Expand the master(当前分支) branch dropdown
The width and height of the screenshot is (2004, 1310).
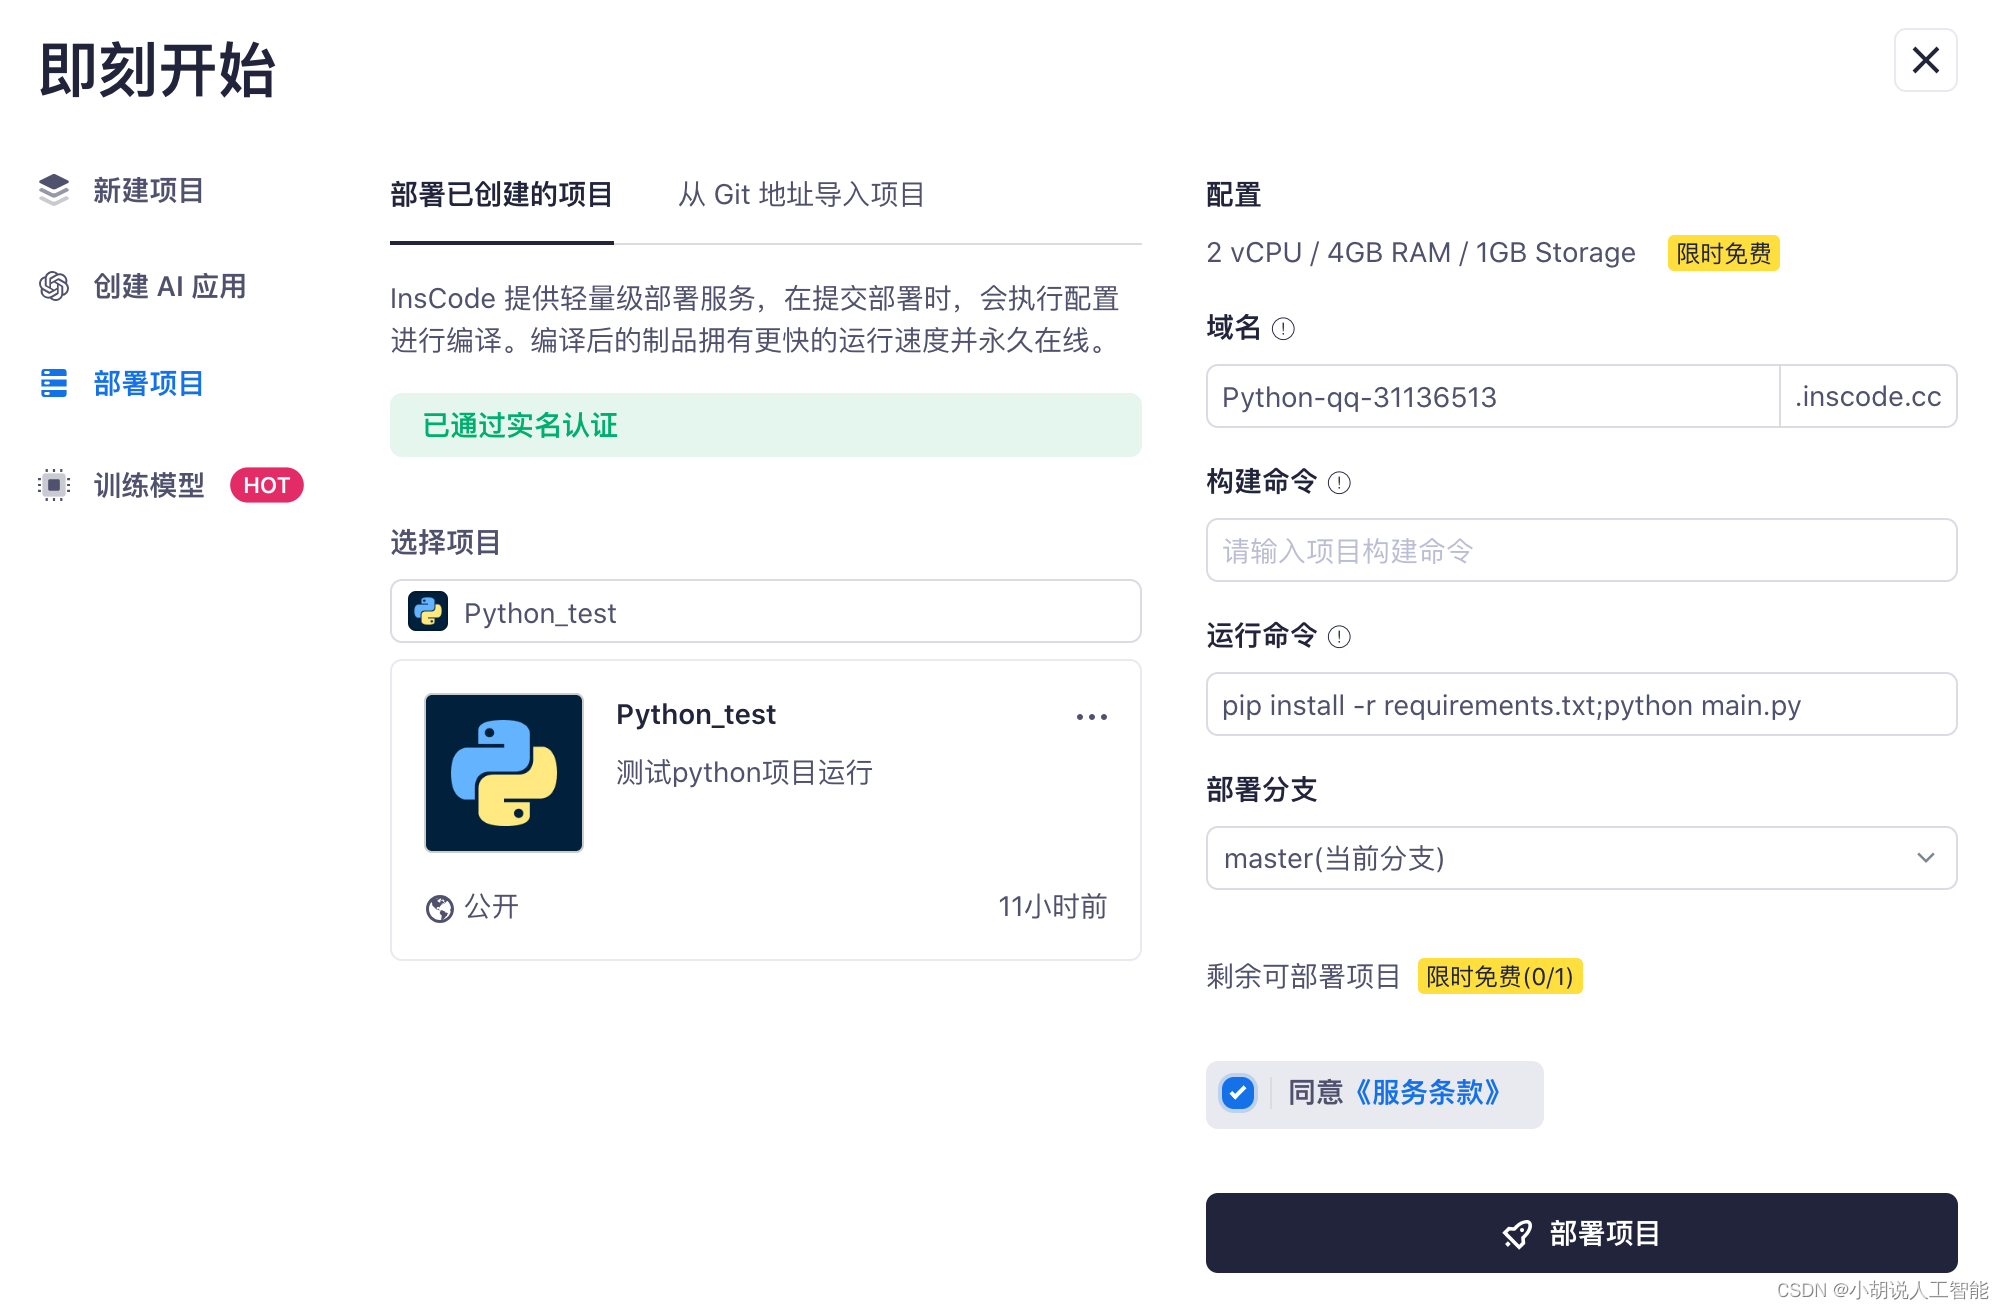click(1581, 858)
